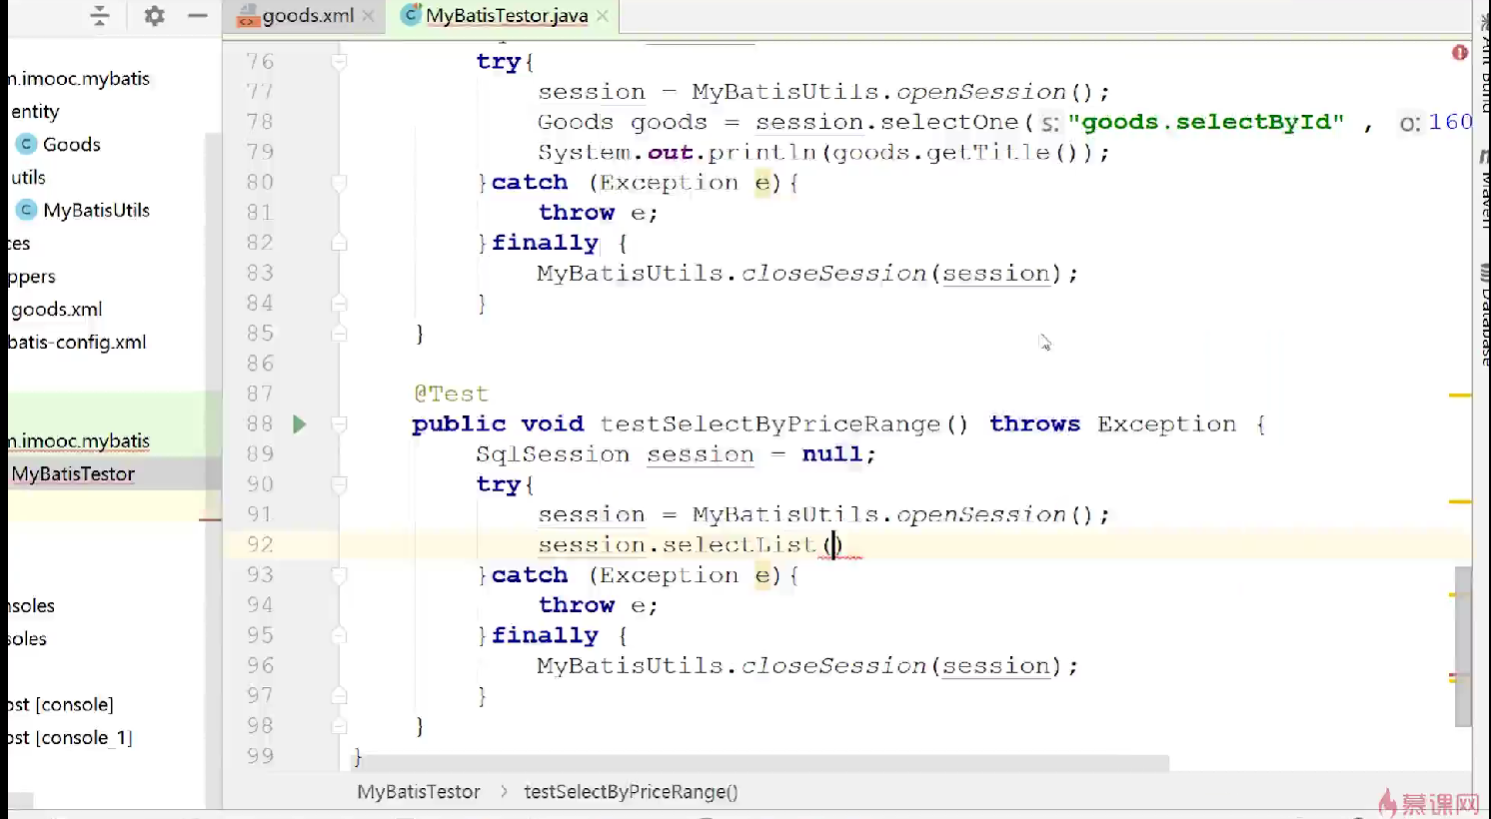Select the entity package in project tree

click(35, 112)
